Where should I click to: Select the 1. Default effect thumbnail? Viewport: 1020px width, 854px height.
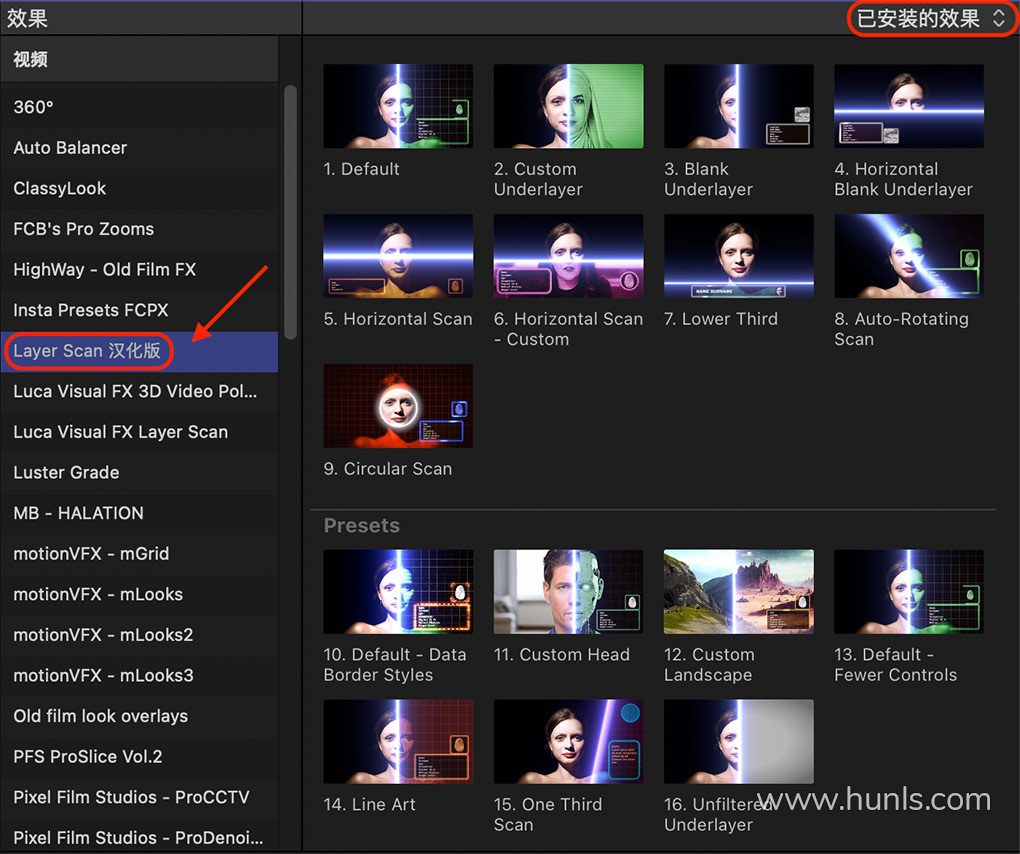(x=398, y=106)
